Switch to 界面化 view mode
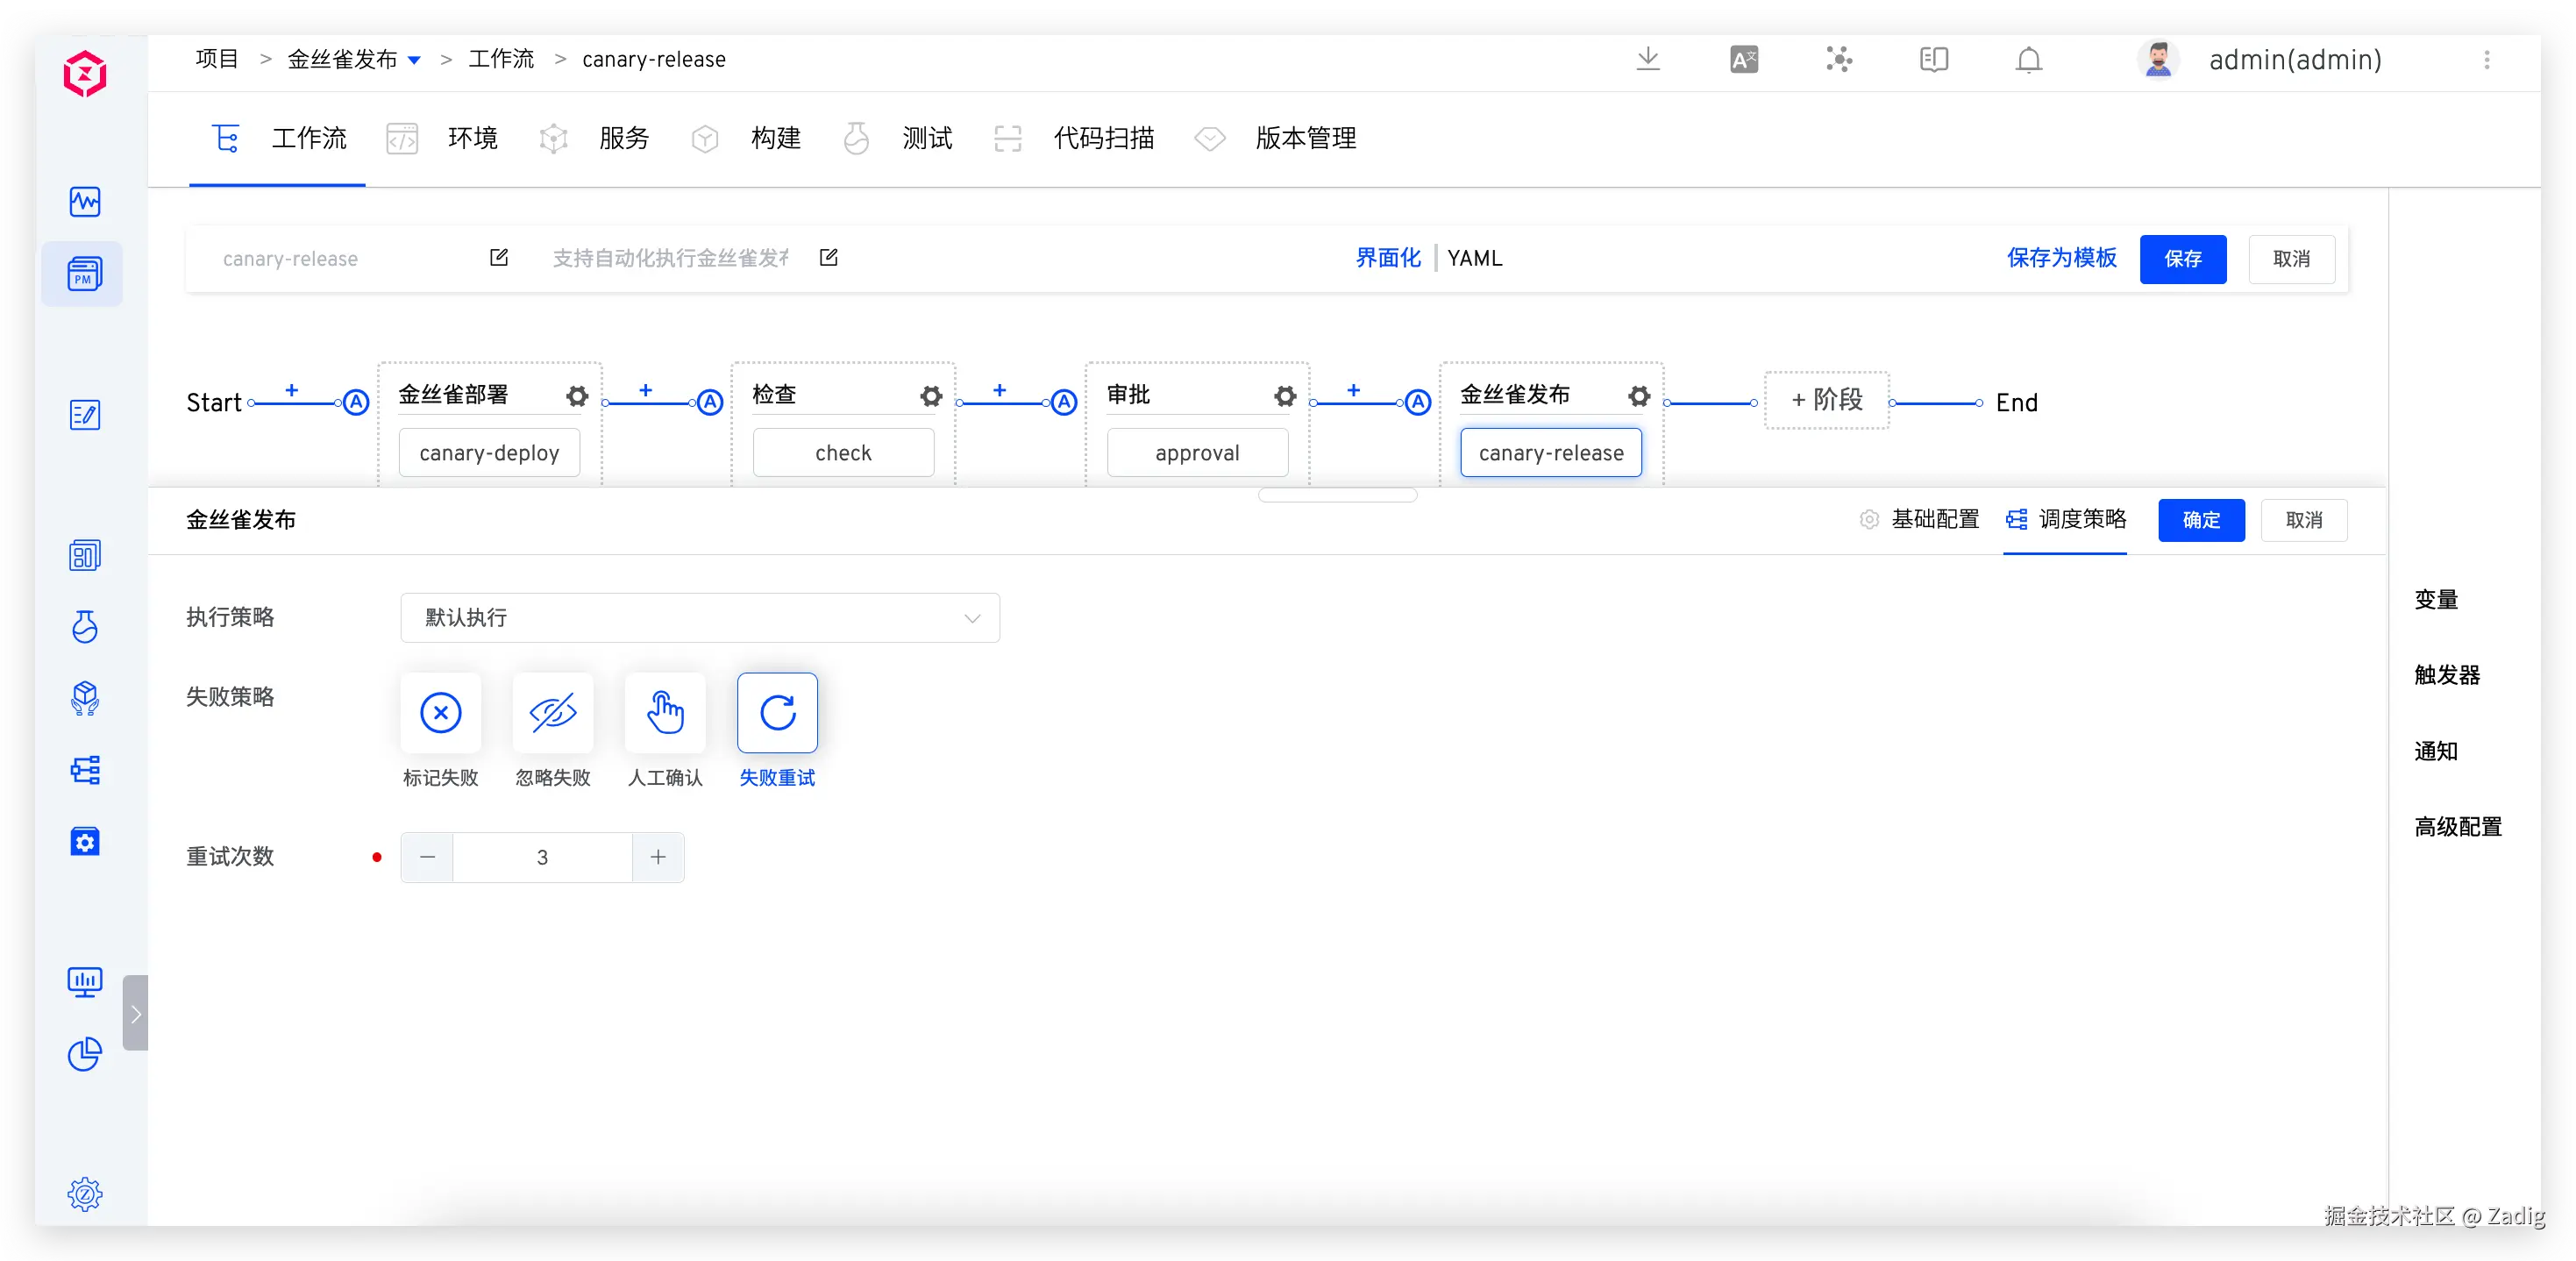The height and width of the screenshot is (1261, 2576). coord(1388,258)
